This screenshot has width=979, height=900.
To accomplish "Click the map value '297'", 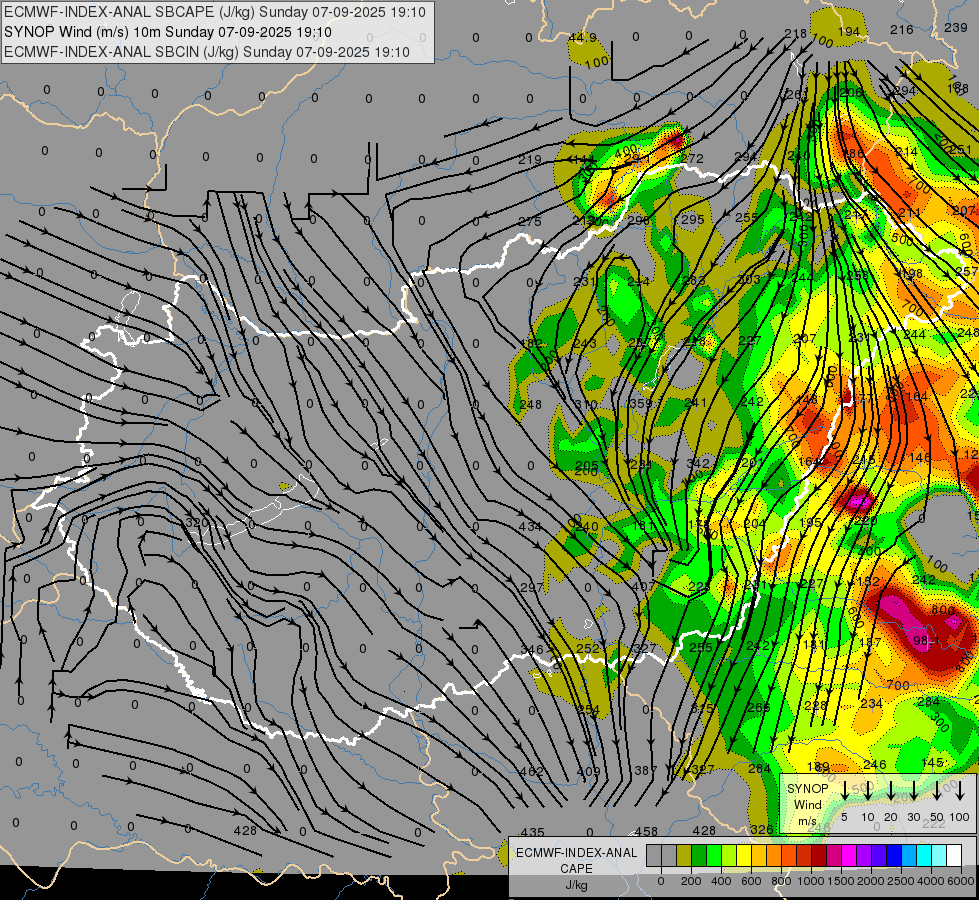I will [531, 588].
